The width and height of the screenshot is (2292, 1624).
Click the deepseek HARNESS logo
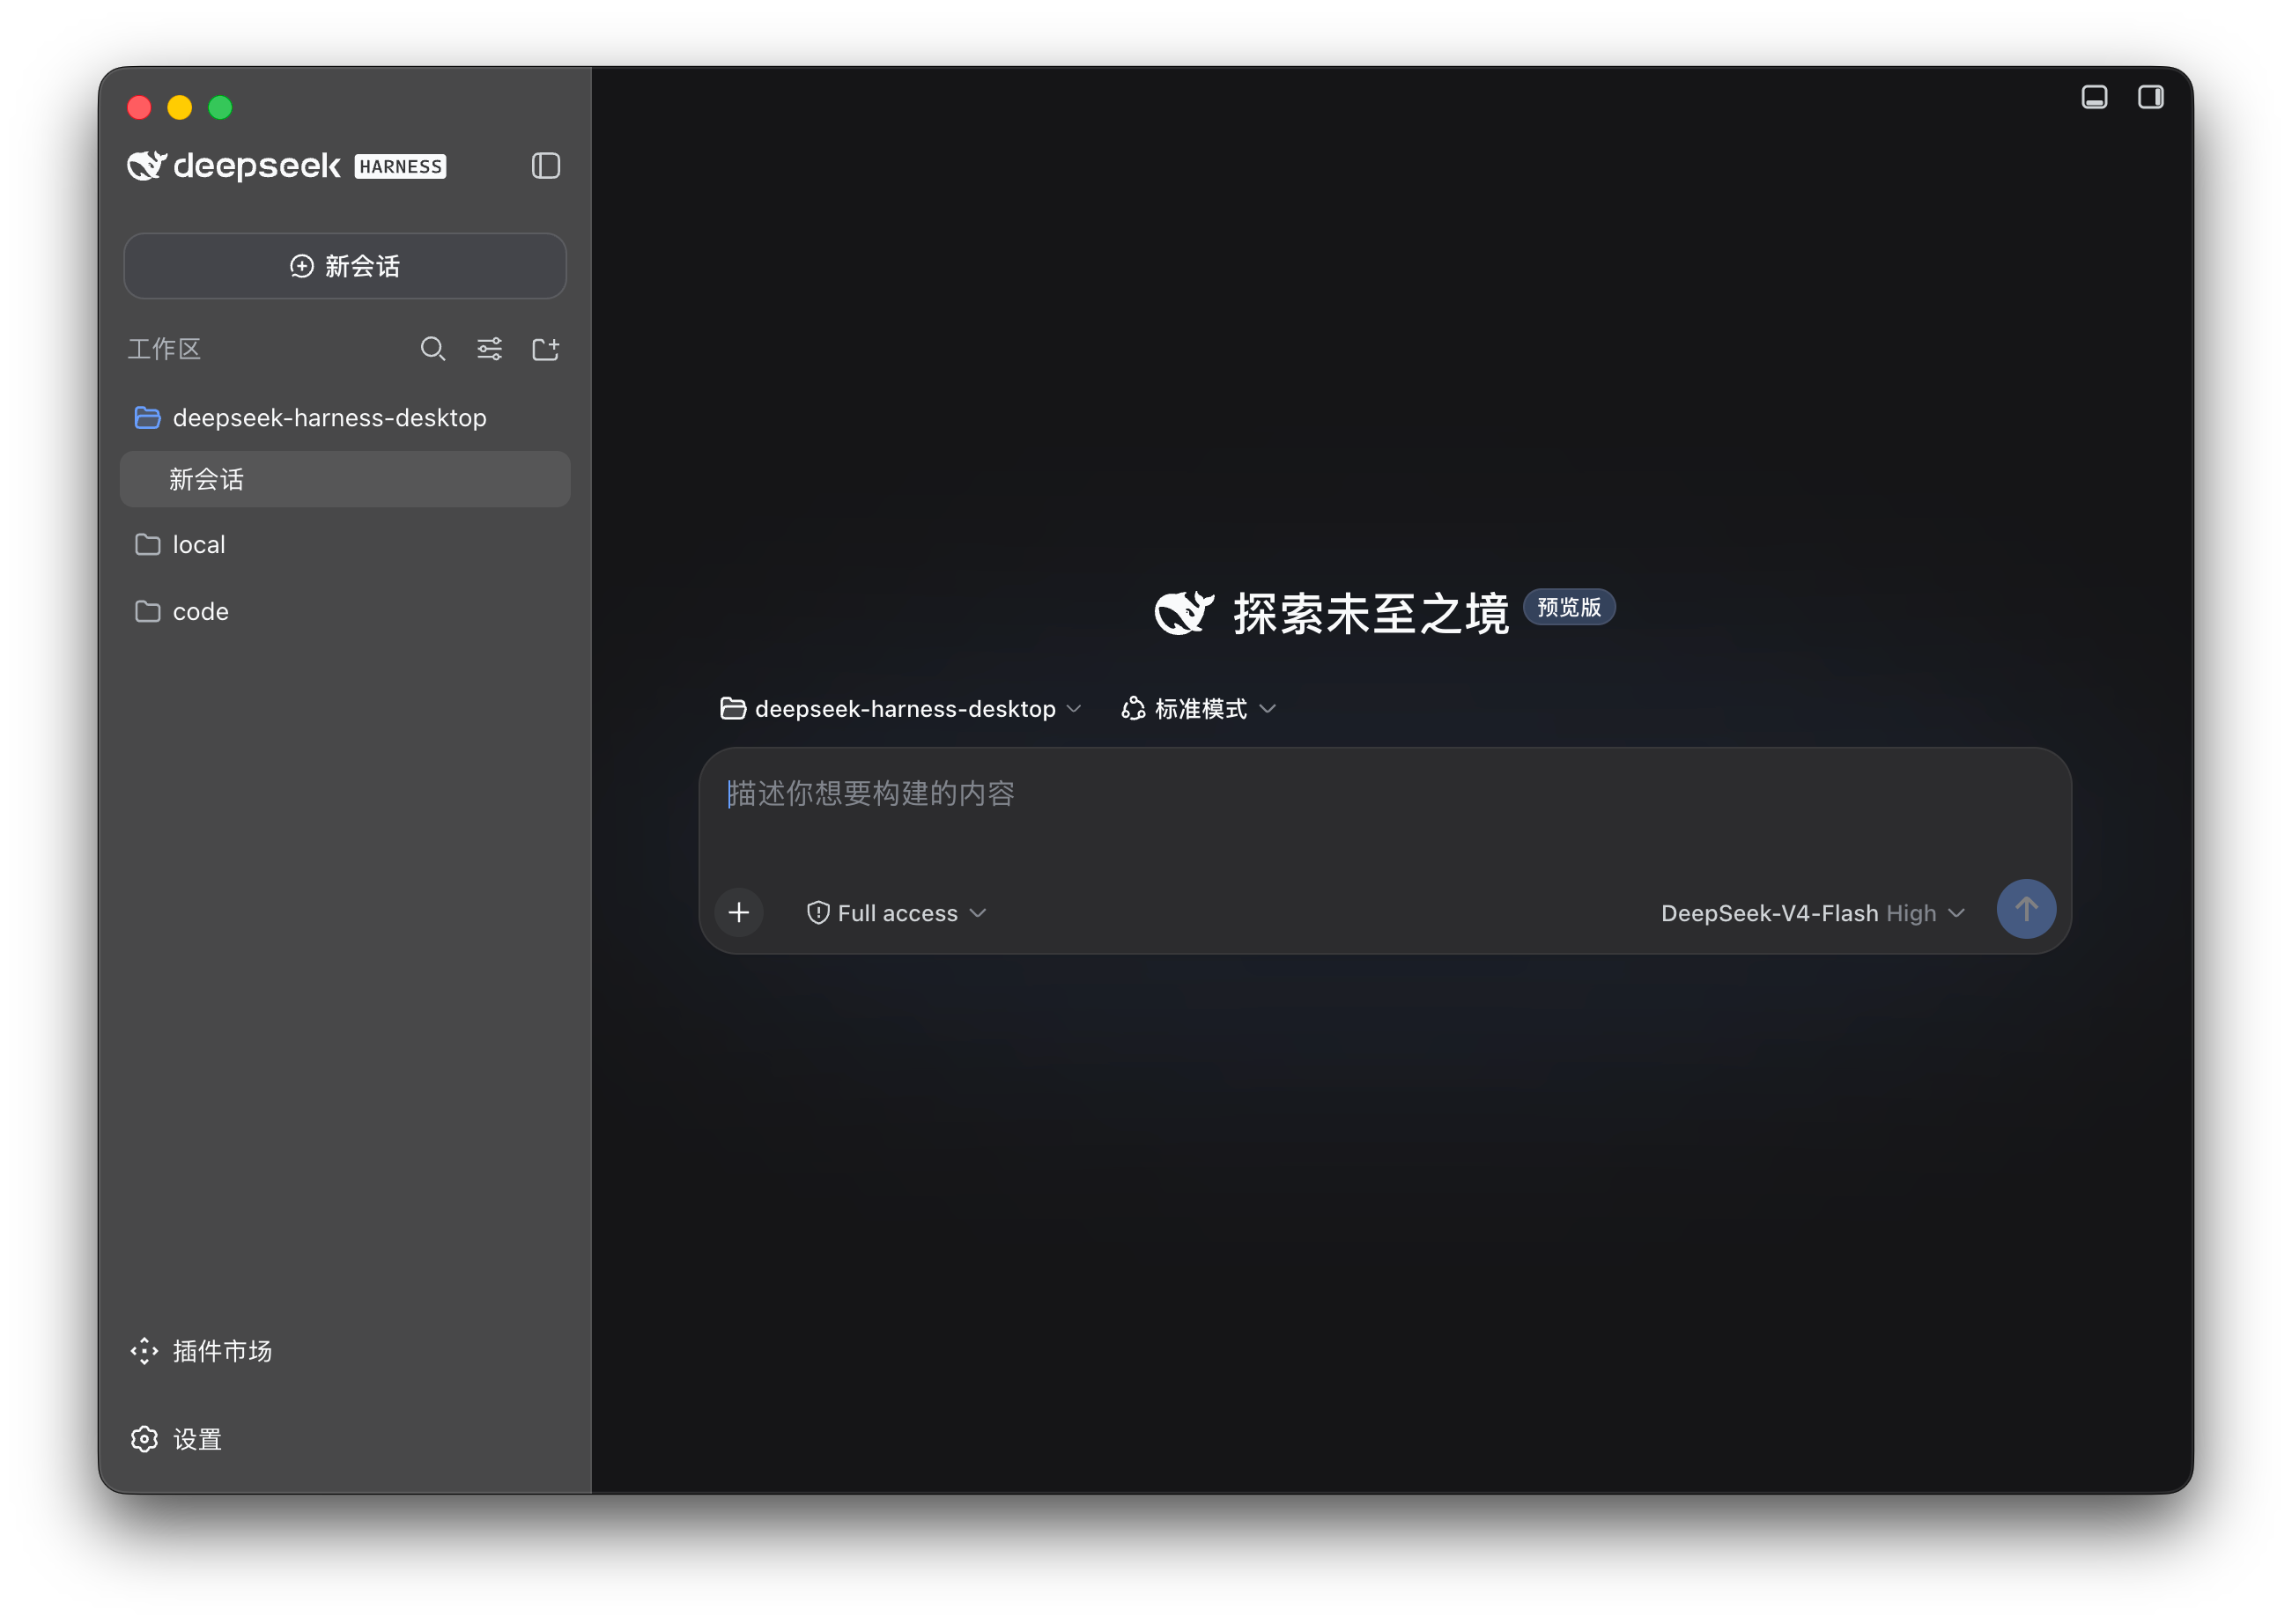(287, 165)
